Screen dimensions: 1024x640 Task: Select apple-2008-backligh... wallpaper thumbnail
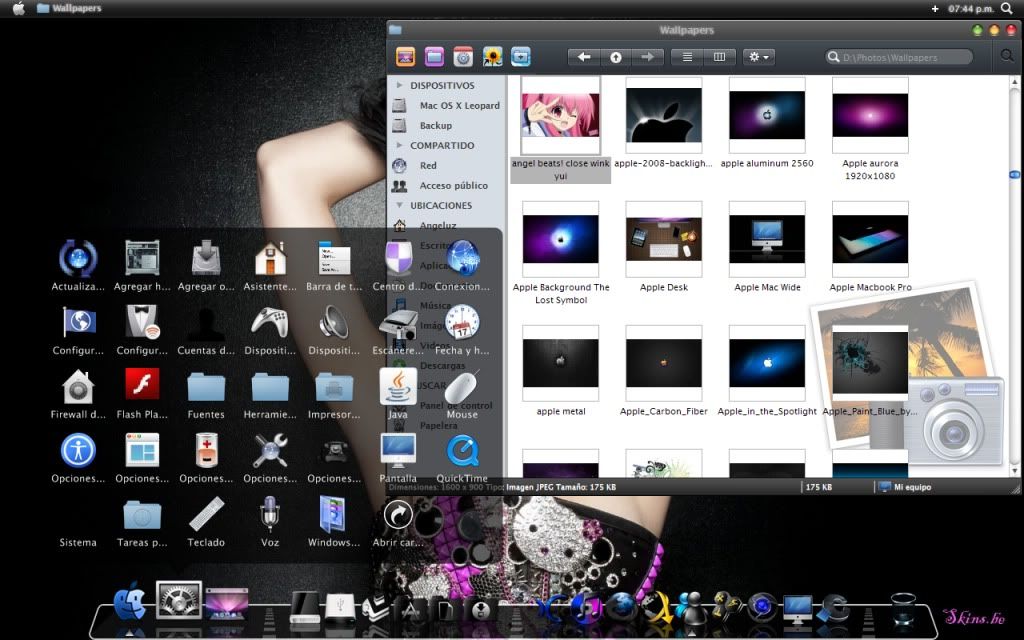664,115
